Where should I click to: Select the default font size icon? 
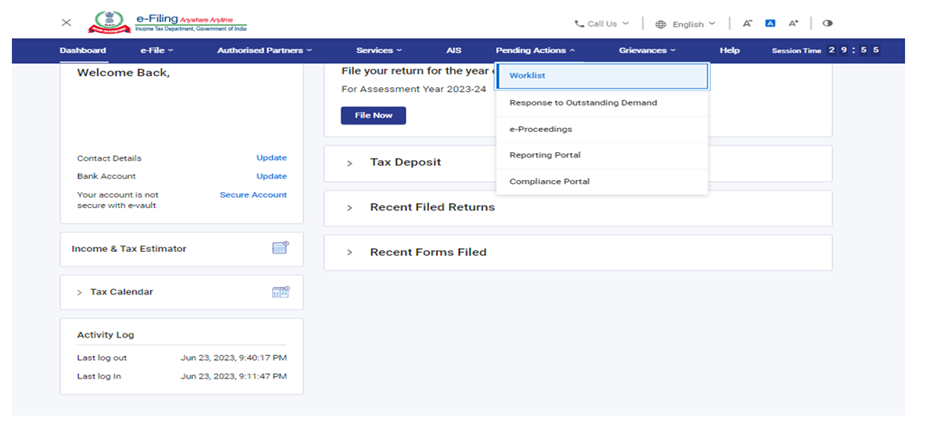[x=770, y=23]
